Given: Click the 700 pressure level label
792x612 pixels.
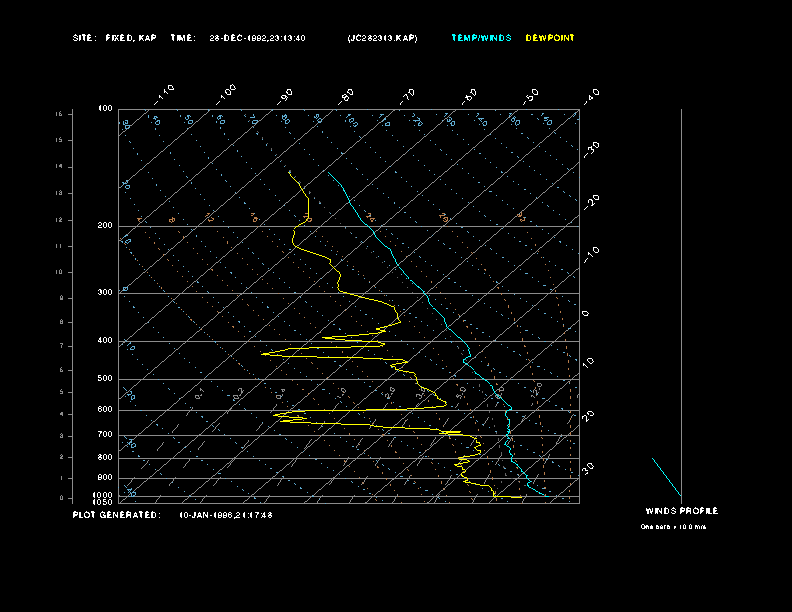Looking at the screenshot, I should click(x=105, y=434).
